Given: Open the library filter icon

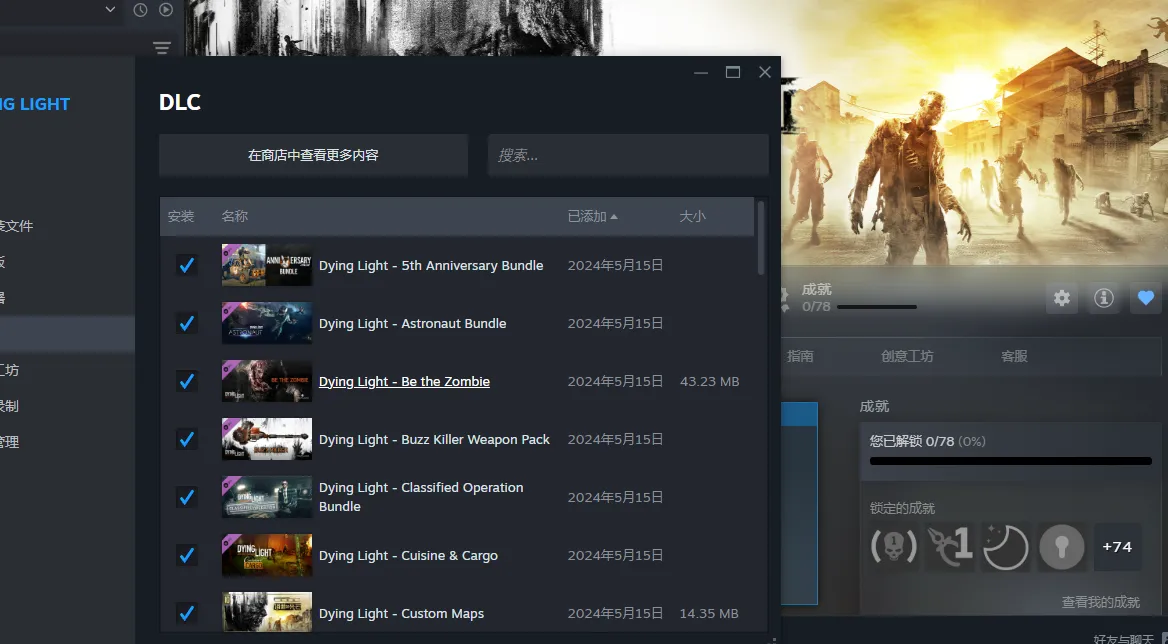Looking at the screenshot, I should (x=162, y=48).
